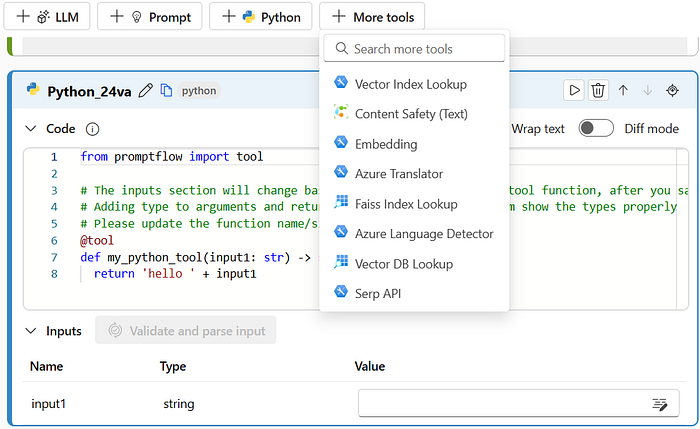Select Azure Translator tool
Screen dimensions: 700x429
click(x=398, y=174)
